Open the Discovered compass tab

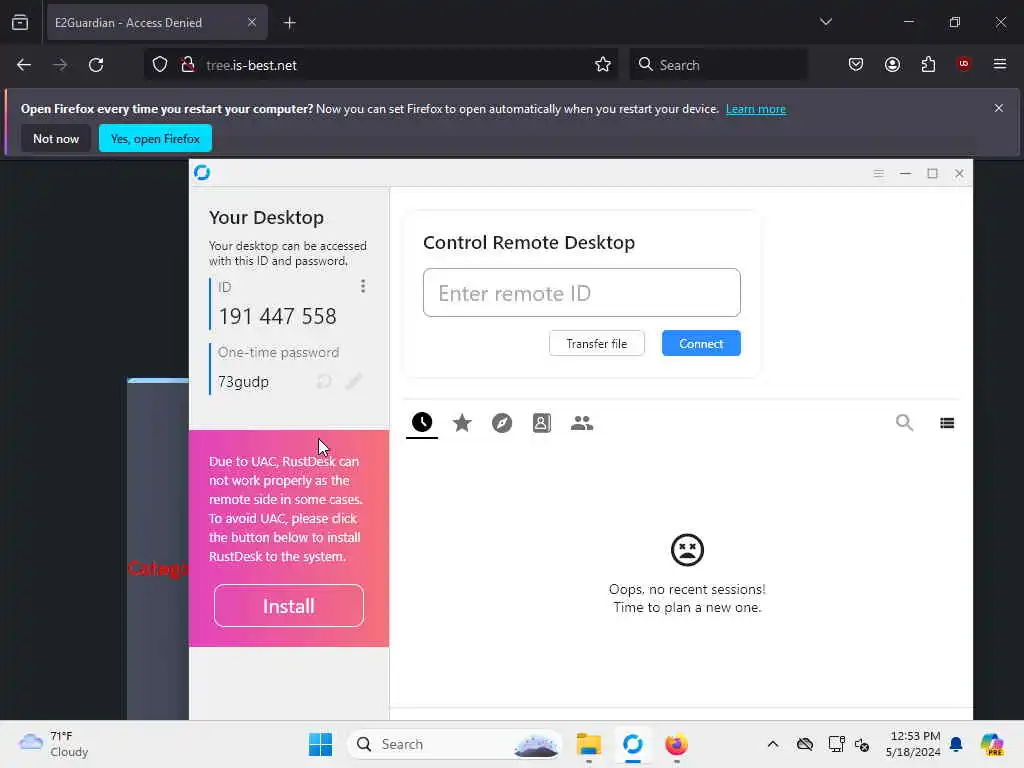pos(502,423)
